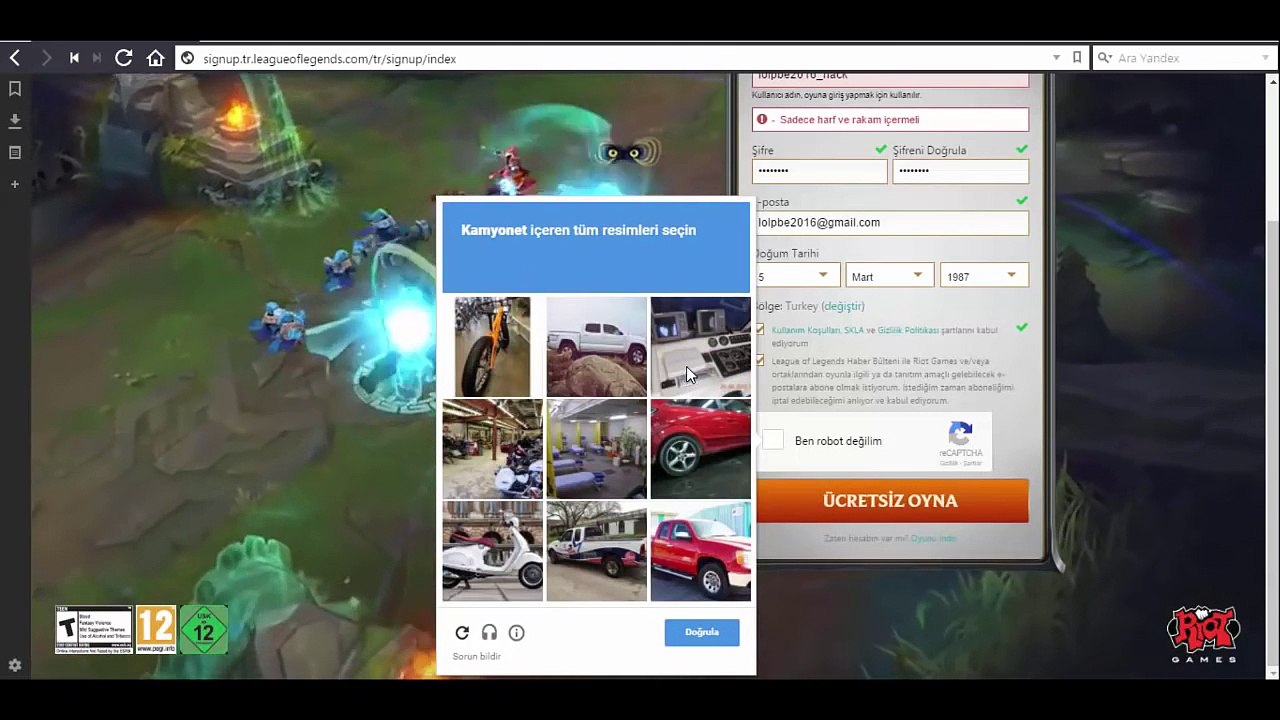Select the white scooter captcha tile

tap(493, 552)
